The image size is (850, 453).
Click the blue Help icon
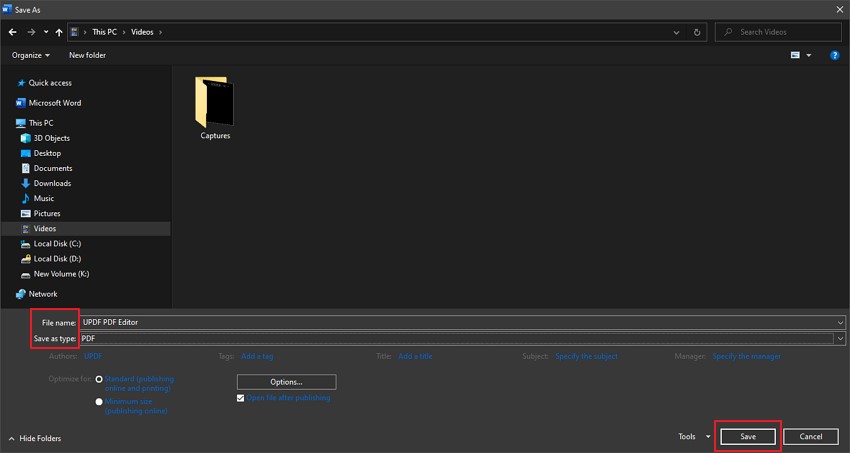835,55
